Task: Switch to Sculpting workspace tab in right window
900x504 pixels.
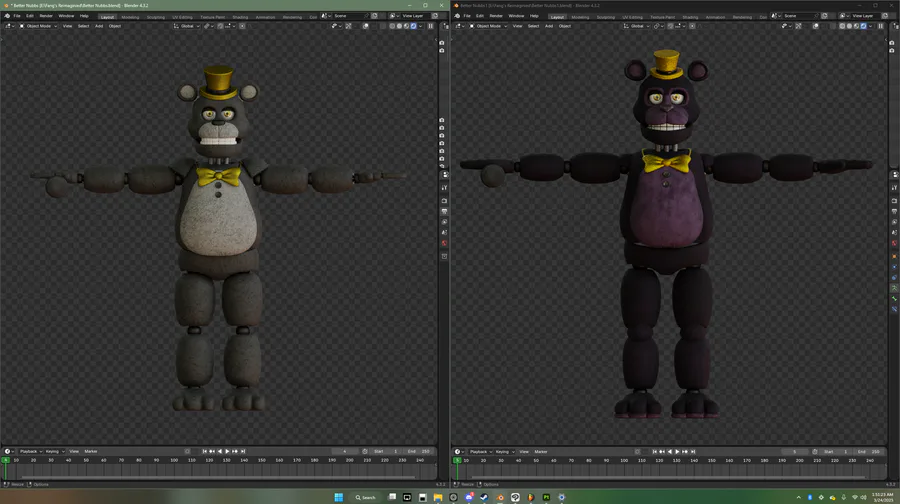Action: point(606,17)
